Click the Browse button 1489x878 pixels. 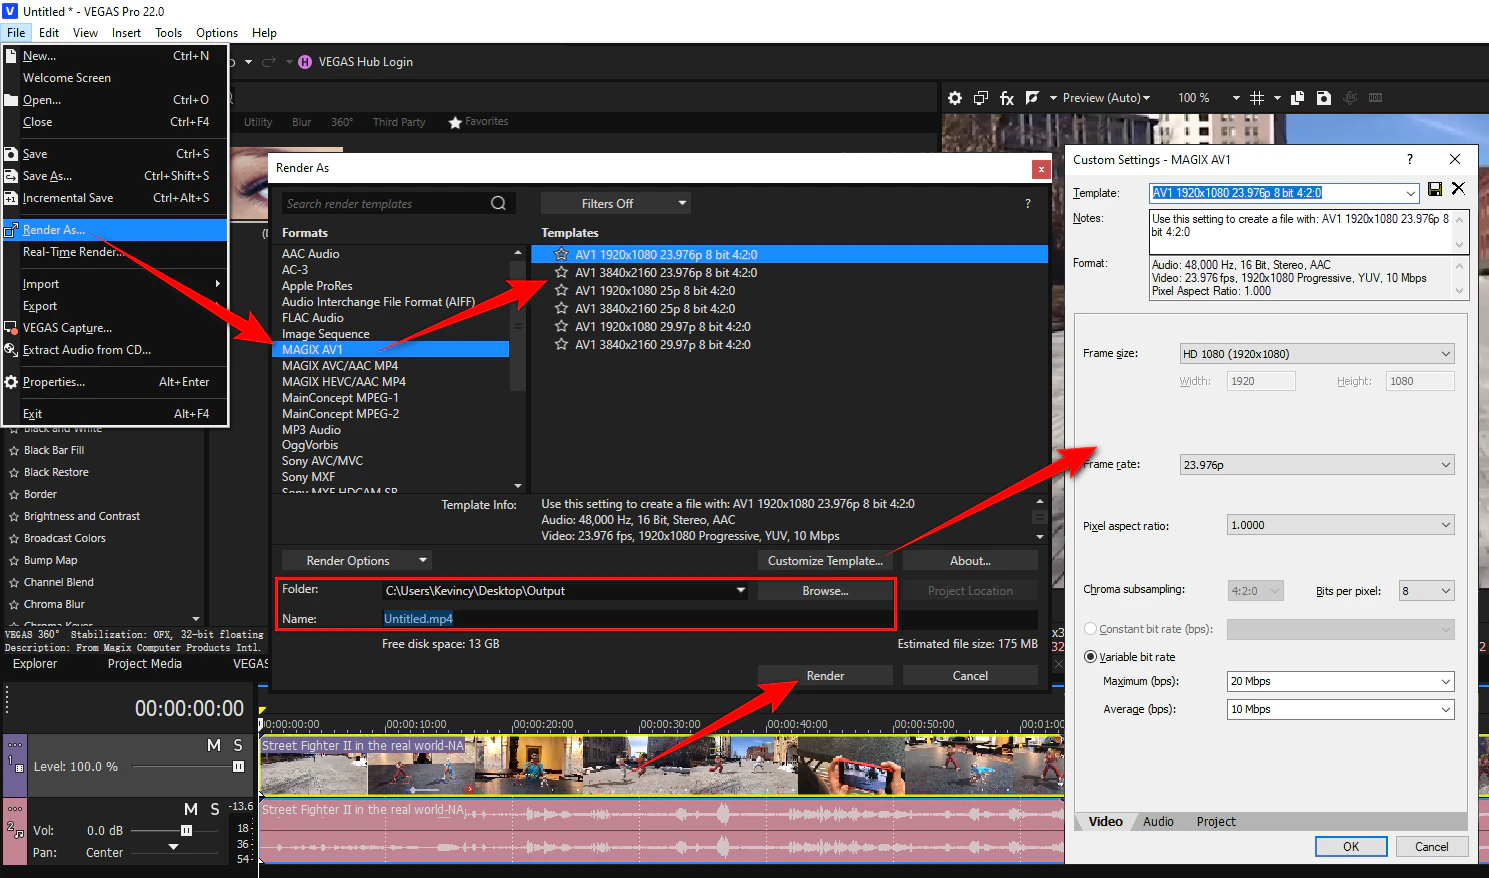[825, 591]
